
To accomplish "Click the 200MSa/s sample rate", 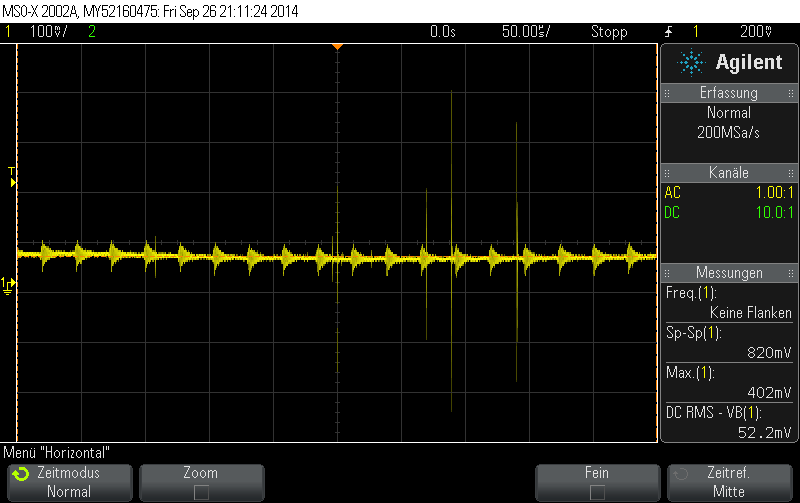I will [729, 133].
